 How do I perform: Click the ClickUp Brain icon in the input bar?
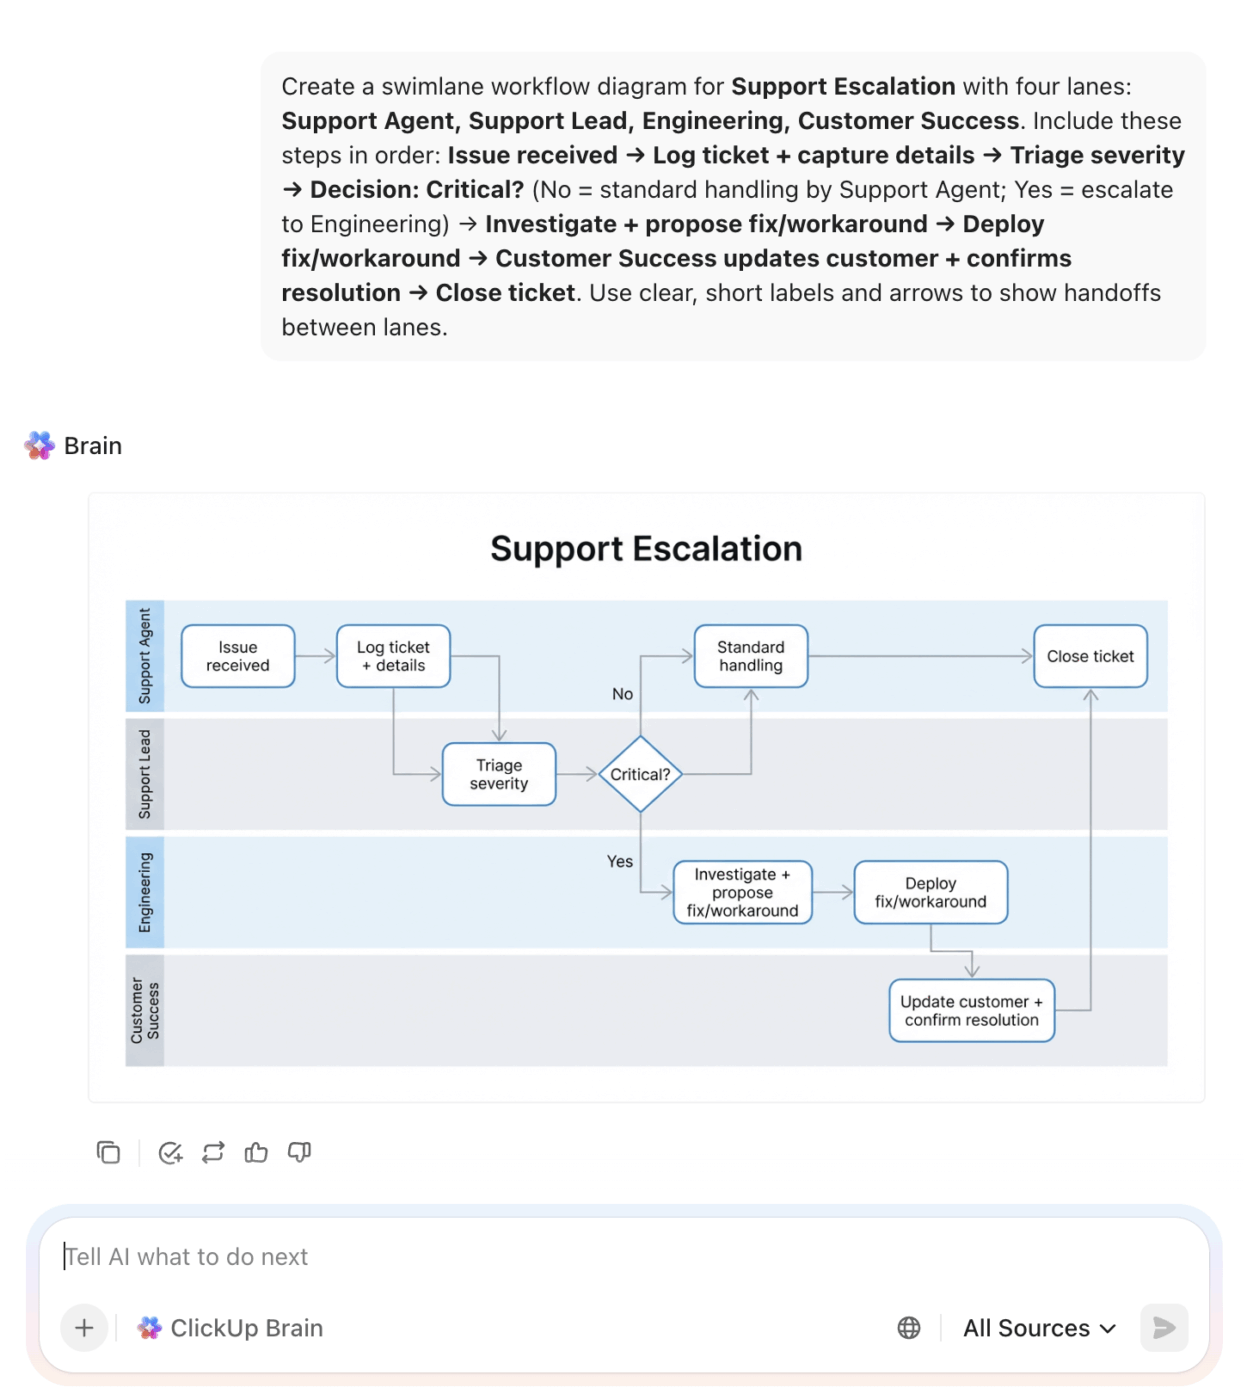coord(148,1328)
